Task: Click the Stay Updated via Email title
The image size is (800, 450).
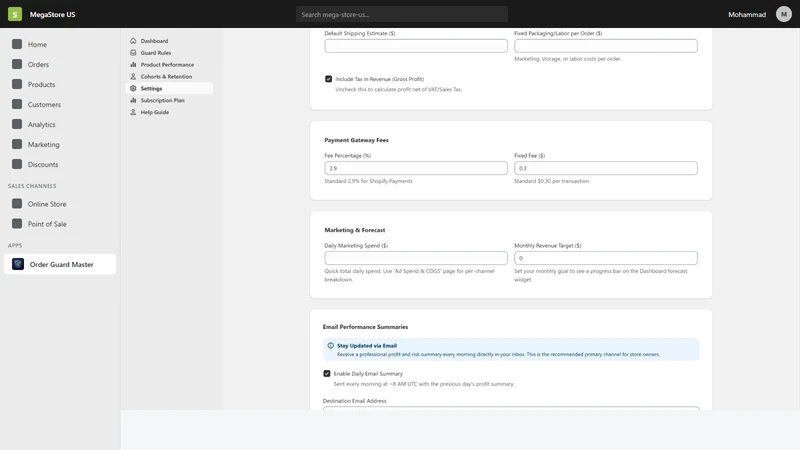Action: pyautogui.click(x=367, y=345)
